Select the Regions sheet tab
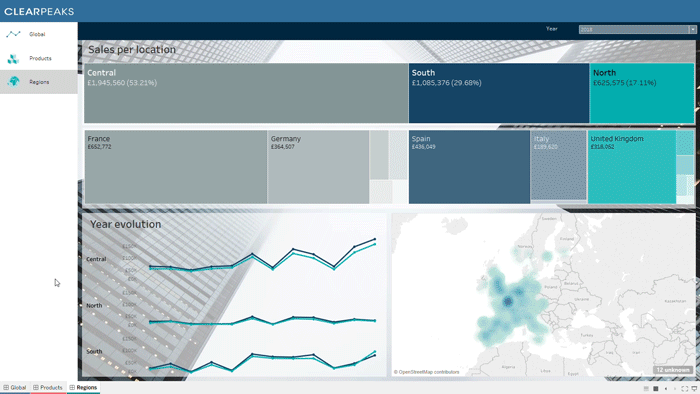Image resolution: width=700 pixels, height=394 pixels. (x=83, y=387)
